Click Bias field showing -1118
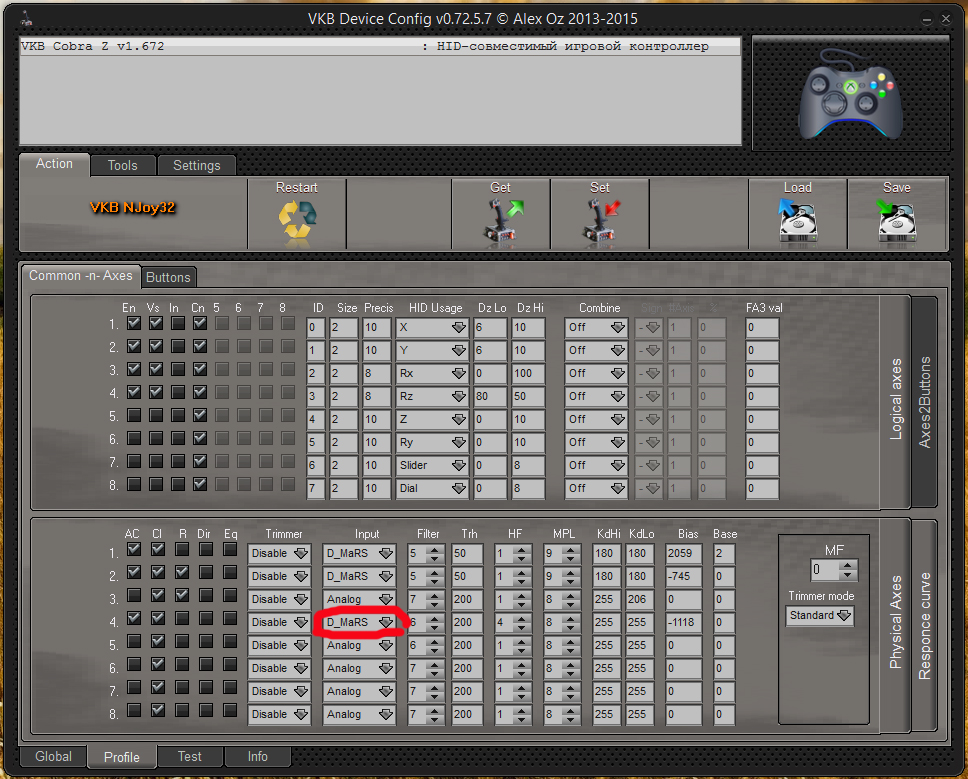The width and height of the screenshot is (968, 779). 683,622
